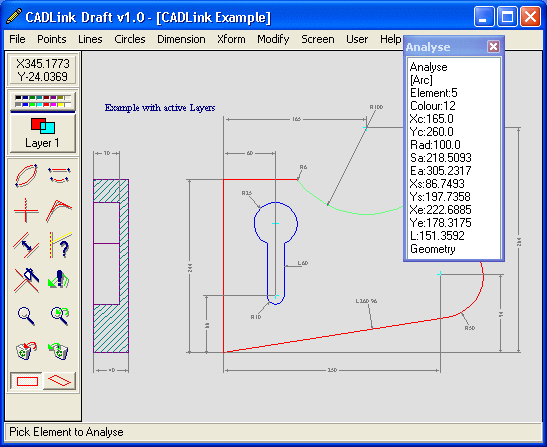Maximize the CADLink Draft window
547x447 pixels.
[507, 16]
